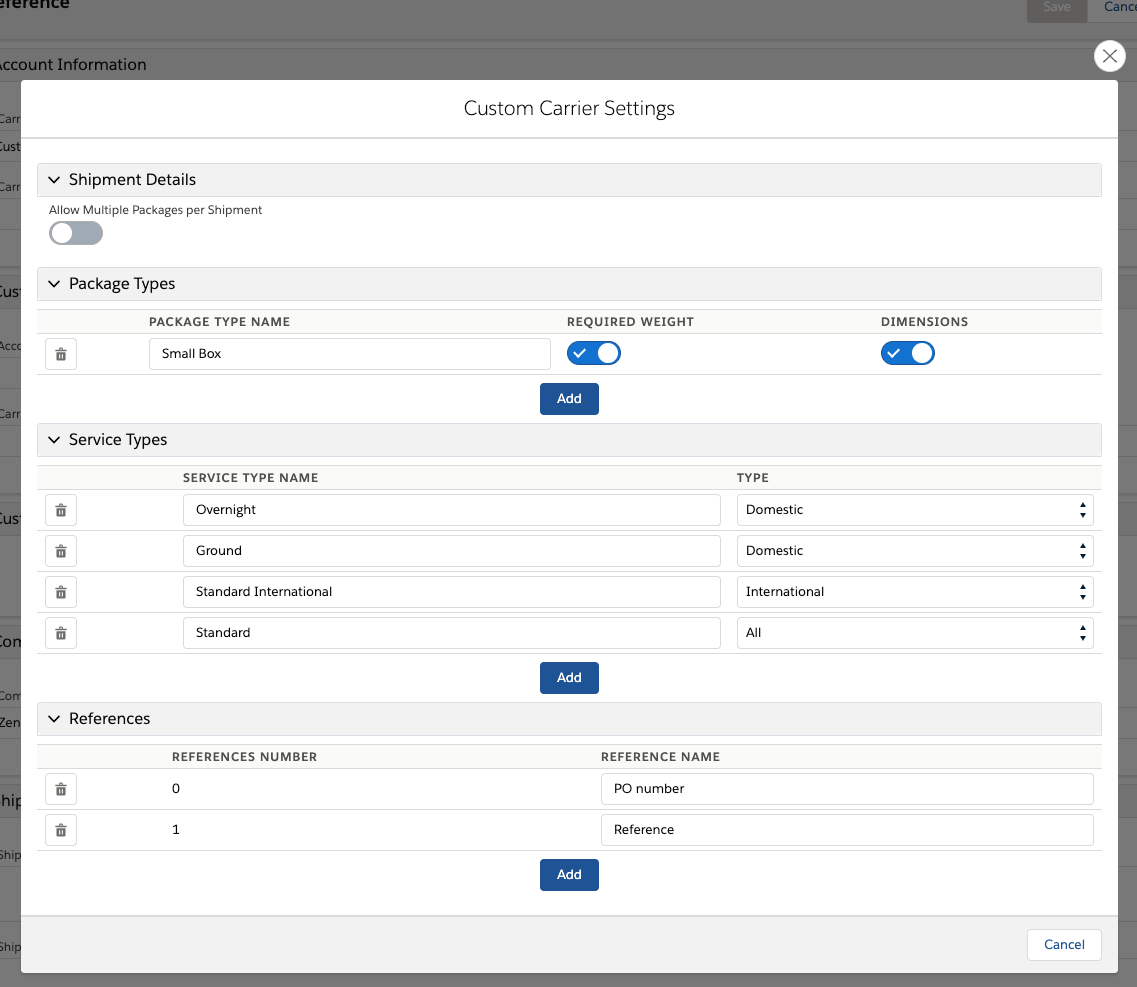
Task: Open the Type dropdown showing All
Action: click(915, 633)
